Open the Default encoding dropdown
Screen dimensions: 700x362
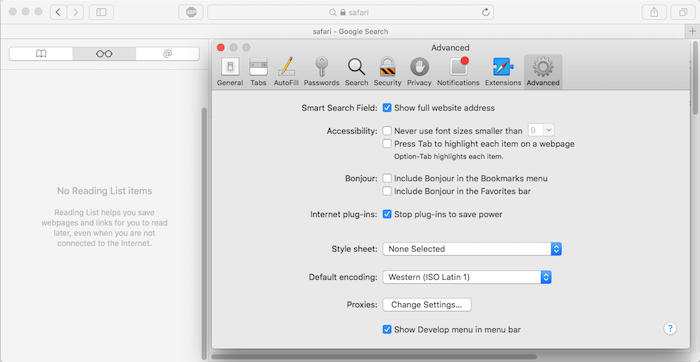pos(467,277)
